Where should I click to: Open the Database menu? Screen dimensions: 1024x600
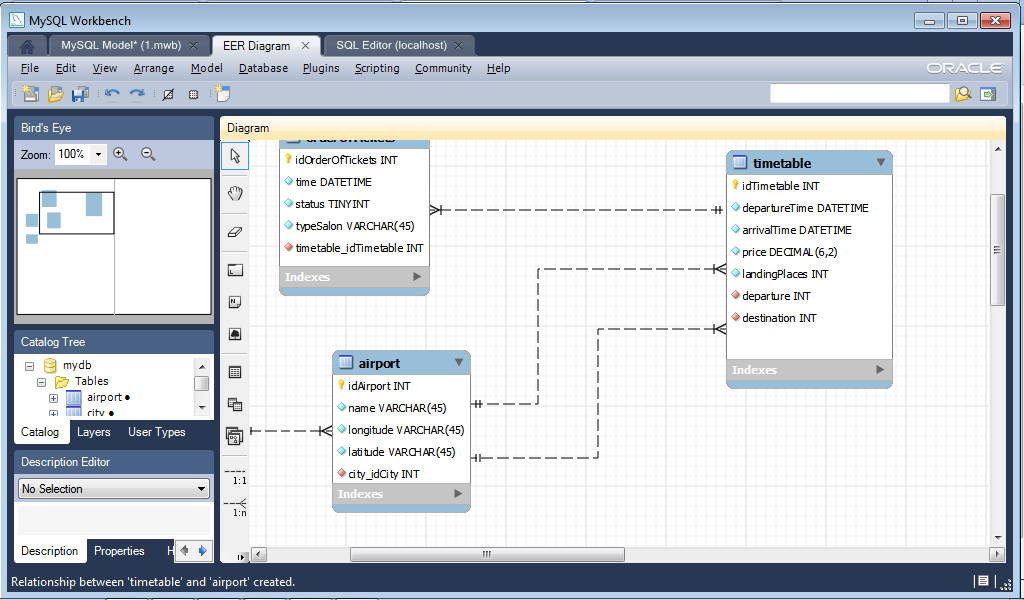coord(263,68)
